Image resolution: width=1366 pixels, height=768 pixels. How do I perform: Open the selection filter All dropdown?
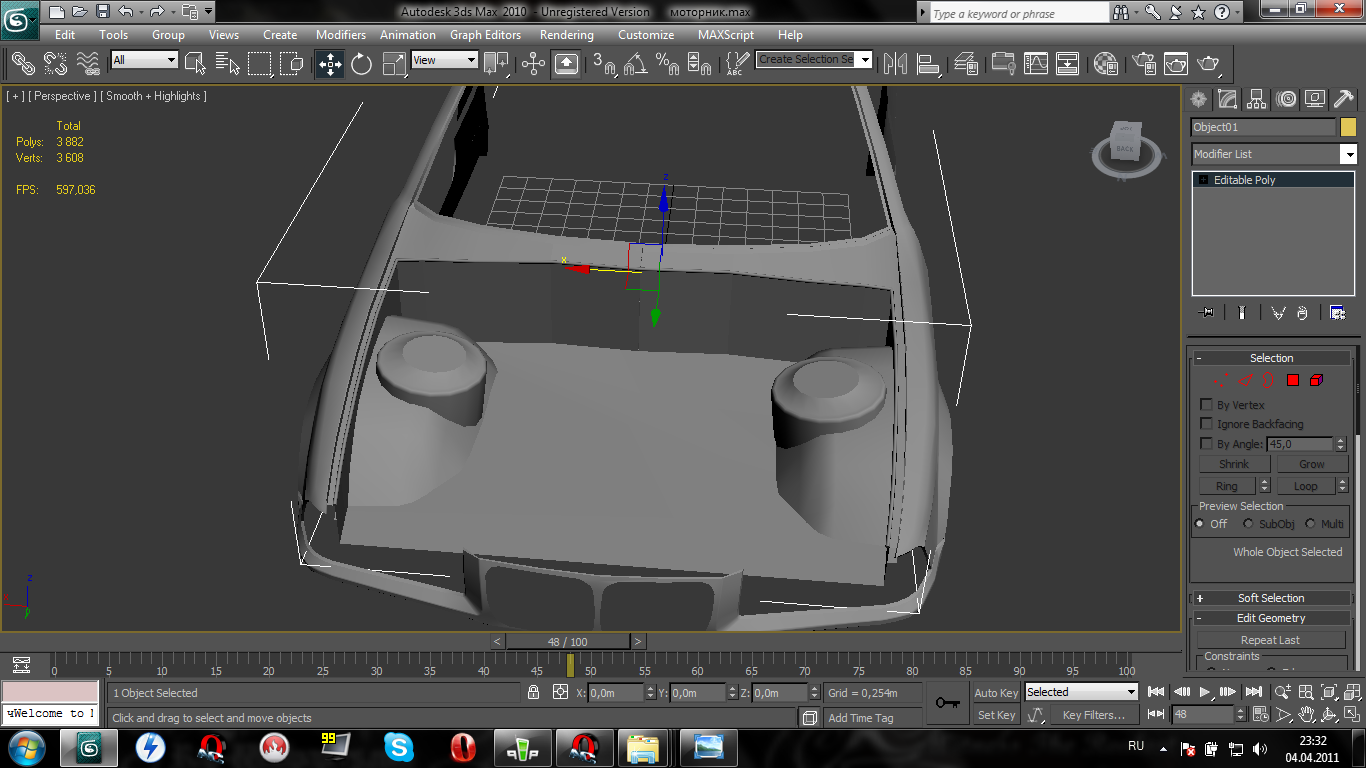click(145, 60)
